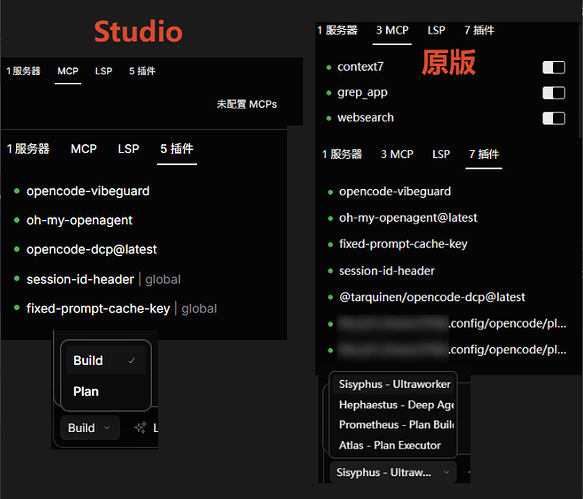Click the 未配置 MCPs message
The height and width of the screenshot is (499, 583).
point(247,104)
